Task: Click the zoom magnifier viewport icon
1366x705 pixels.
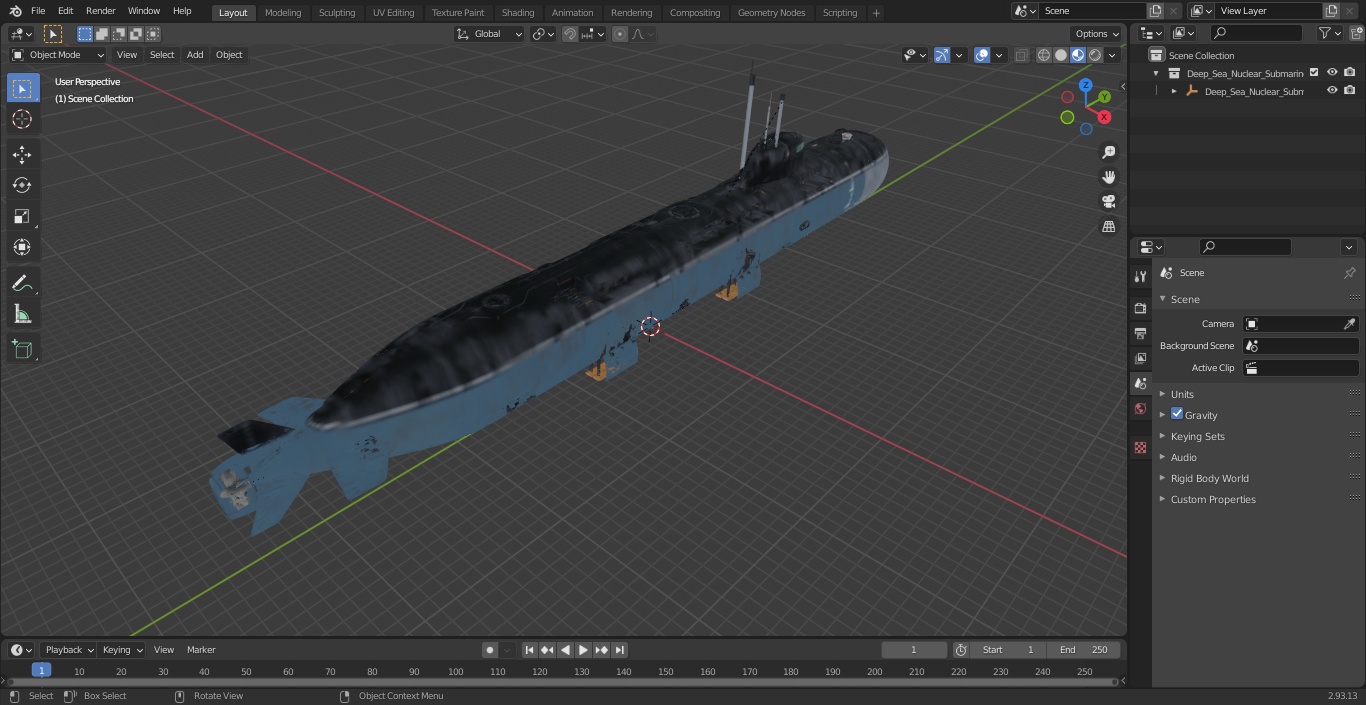Action: (1108, 152)
